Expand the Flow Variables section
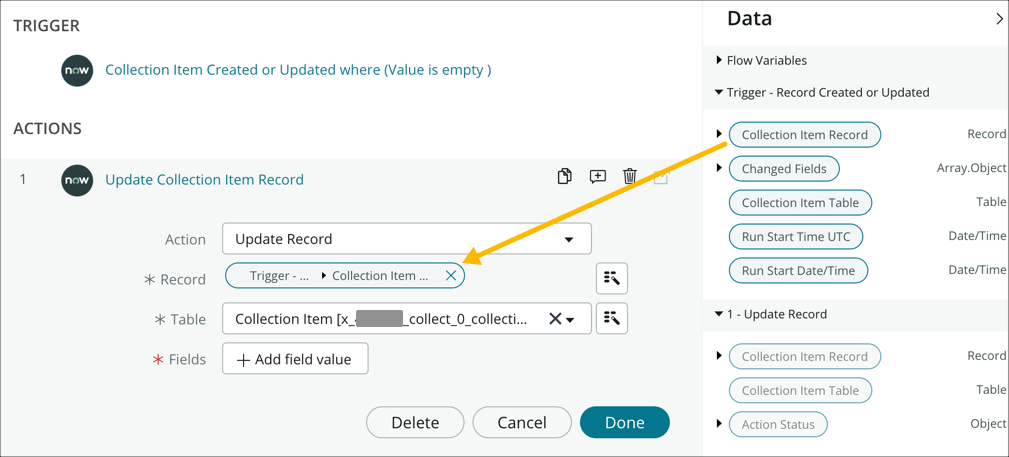The height and width of the screenshot is (457, 1009). point(719,61)
